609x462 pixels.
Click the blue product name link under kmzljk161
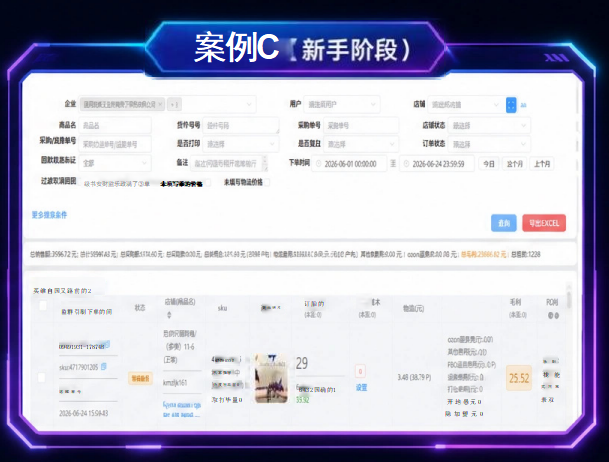point(182,410)
